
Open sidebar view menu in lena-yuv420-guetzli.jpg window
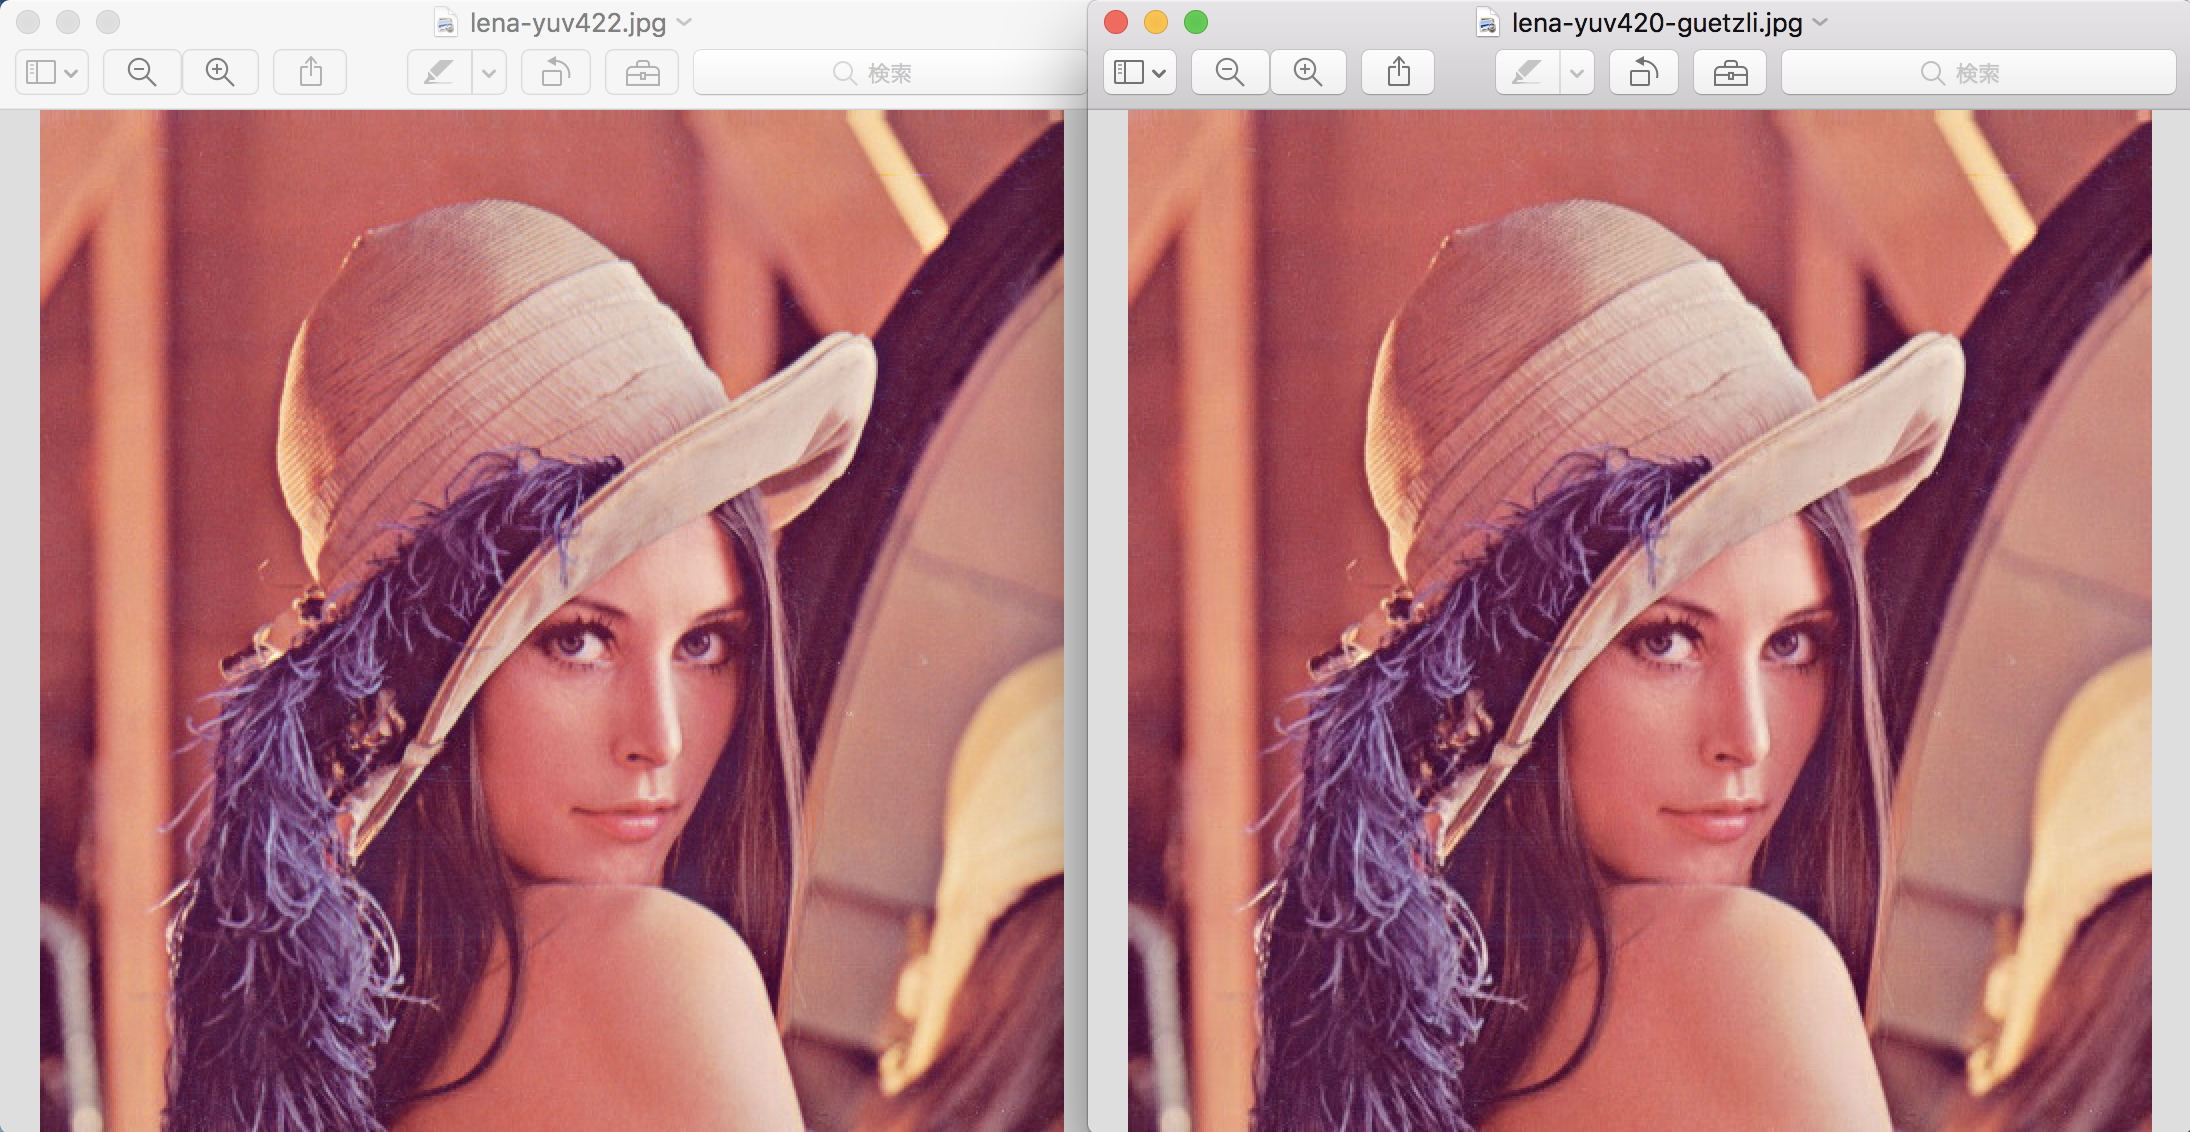(x=1140, y=72)
